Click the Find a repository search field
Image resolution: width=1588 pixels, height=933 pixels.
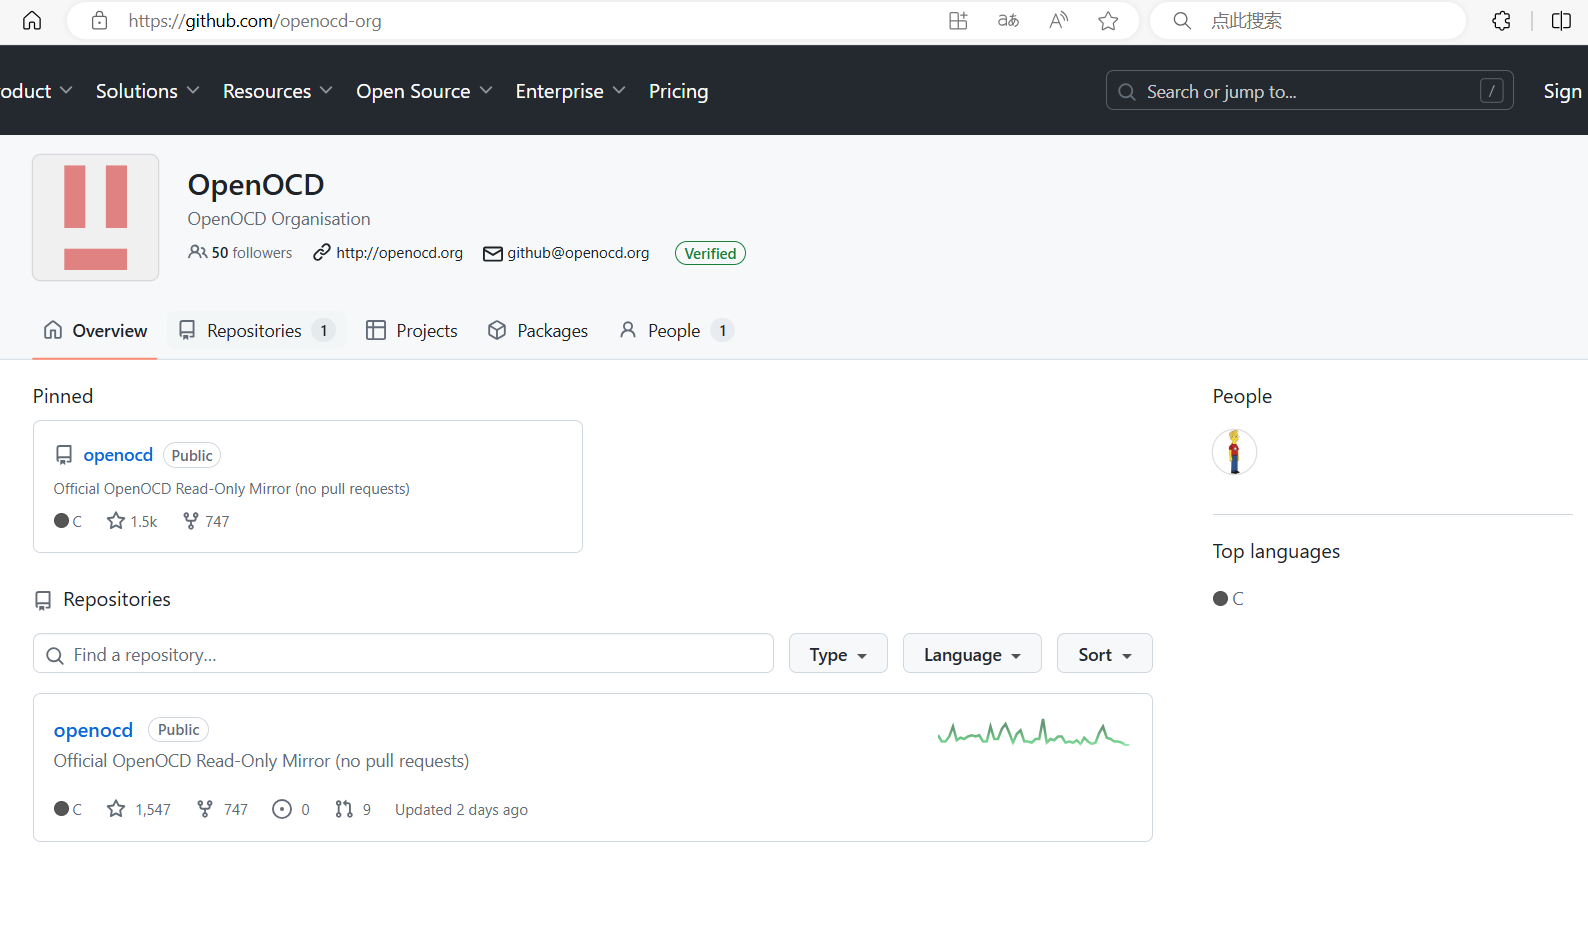pyautogui.click(x=403, y=654)
